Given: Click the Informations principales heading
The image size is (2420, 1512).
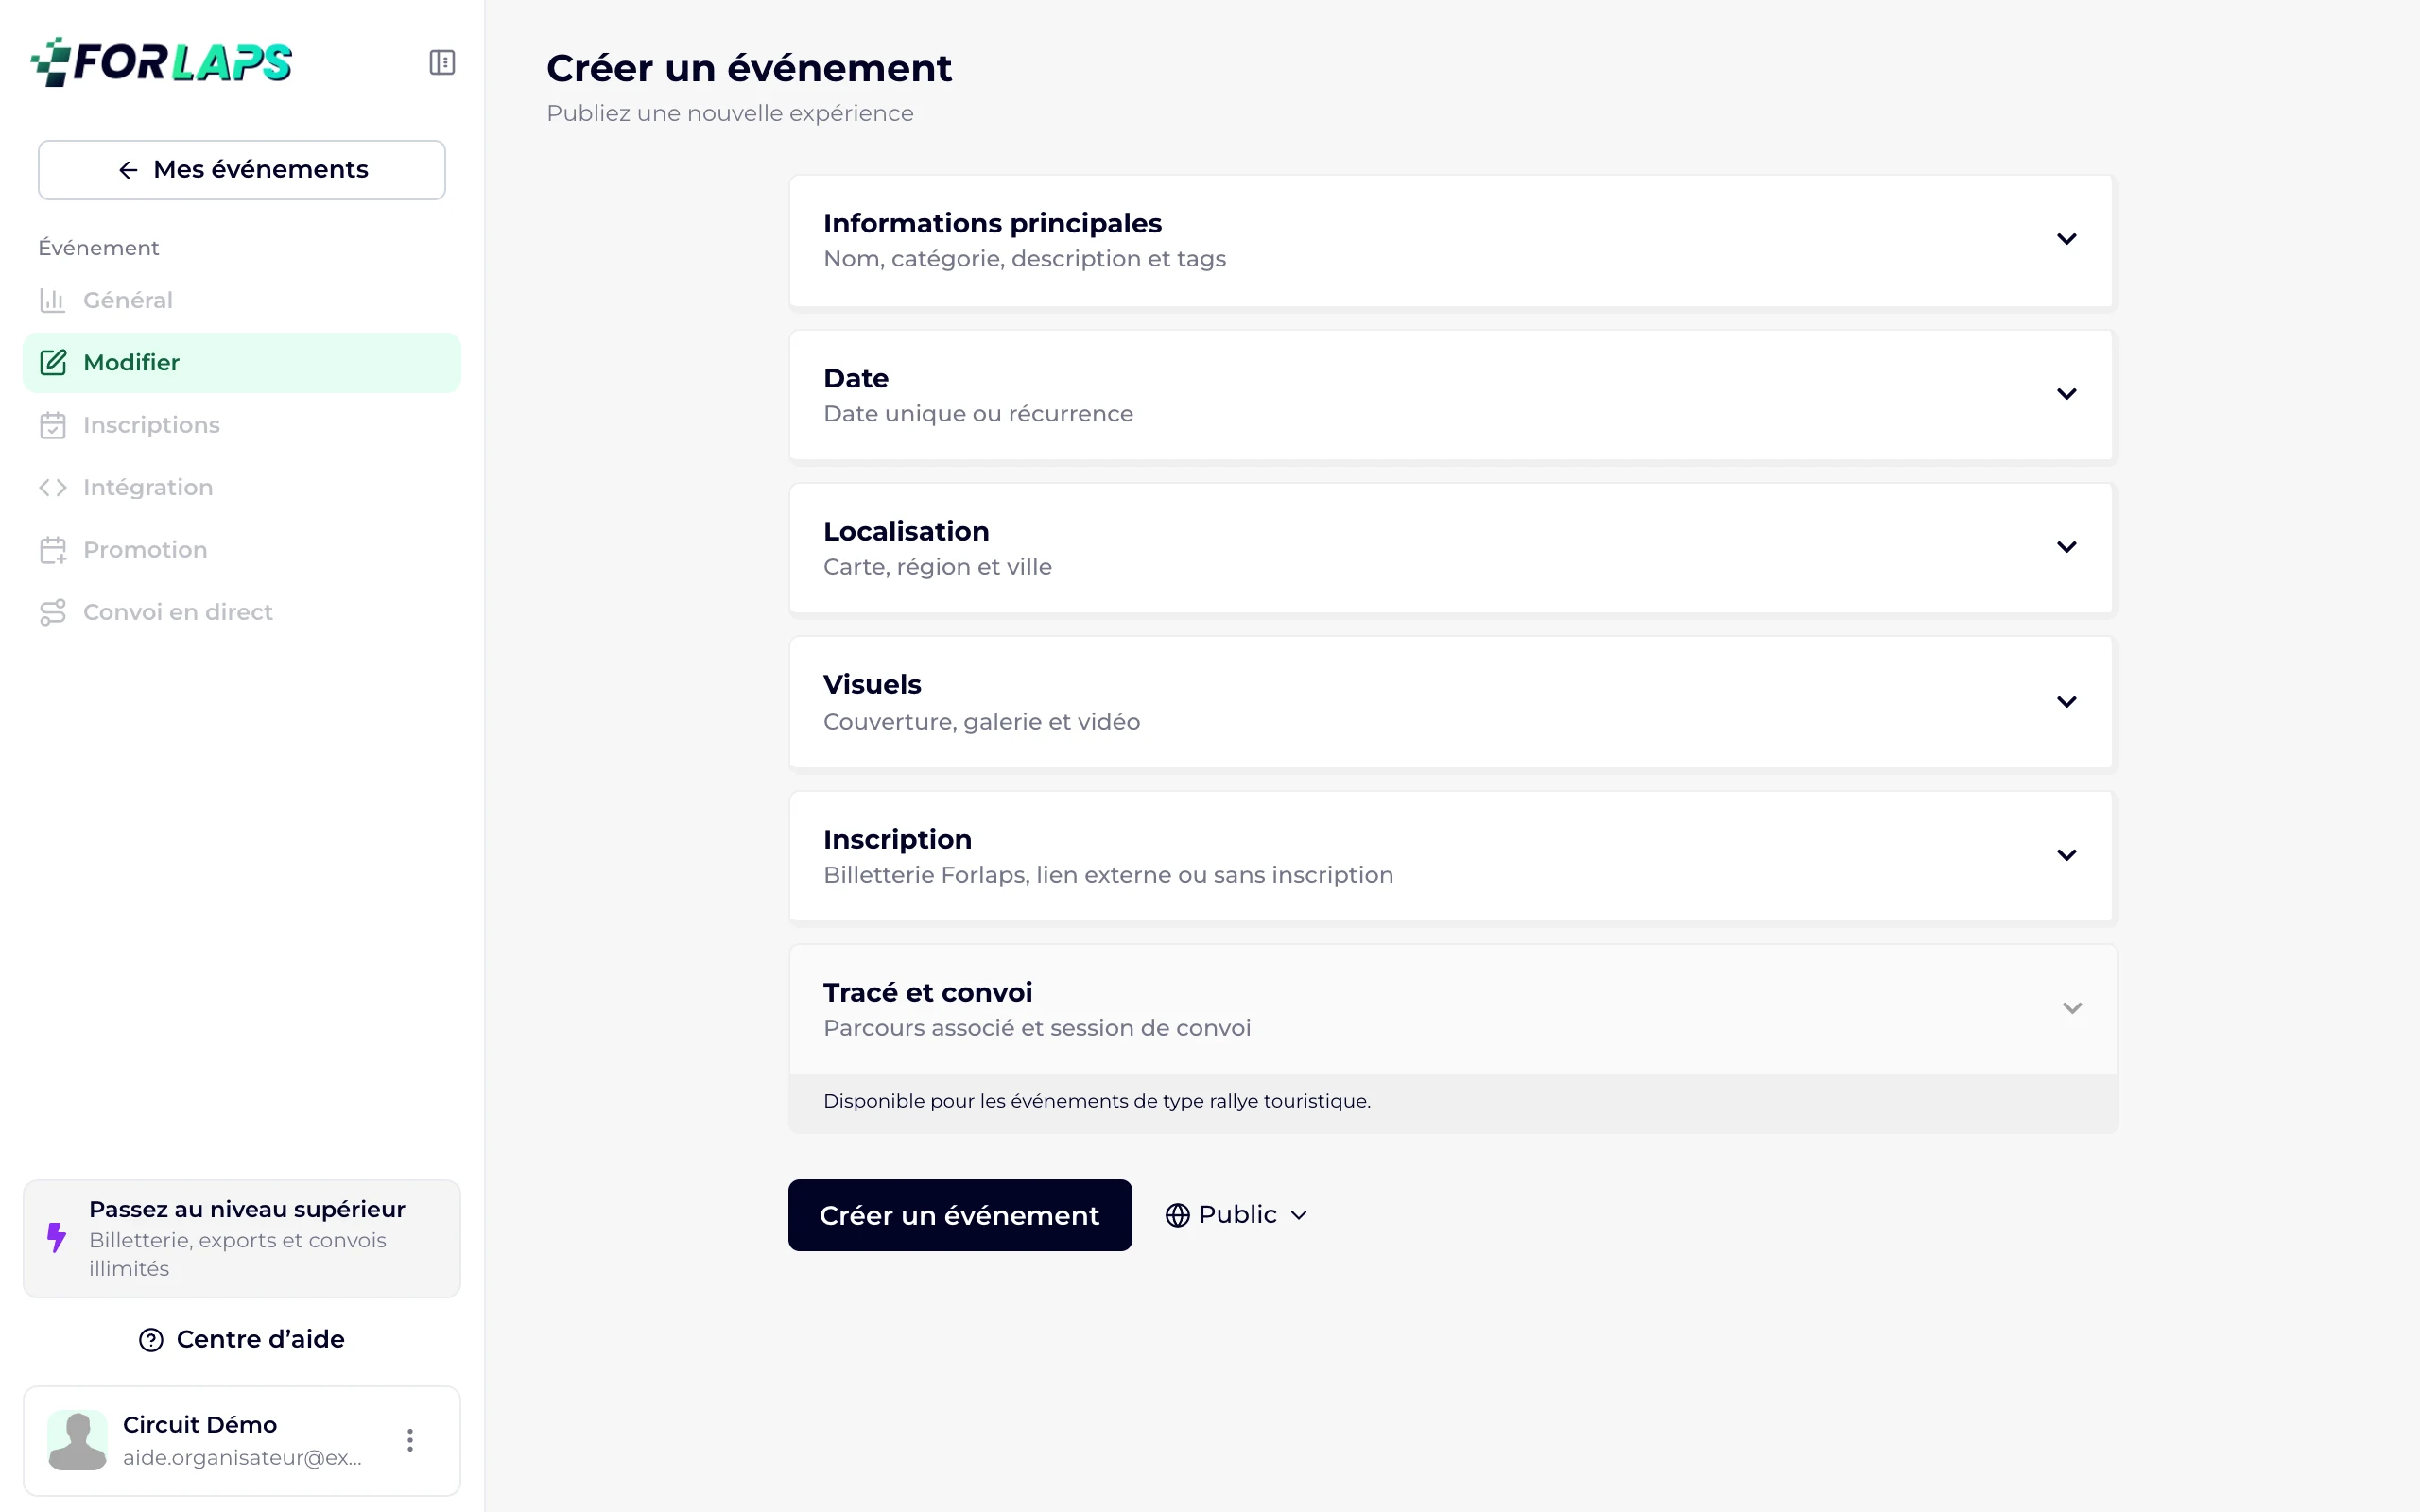Looking at the screenshot, I should coord(992,223).
